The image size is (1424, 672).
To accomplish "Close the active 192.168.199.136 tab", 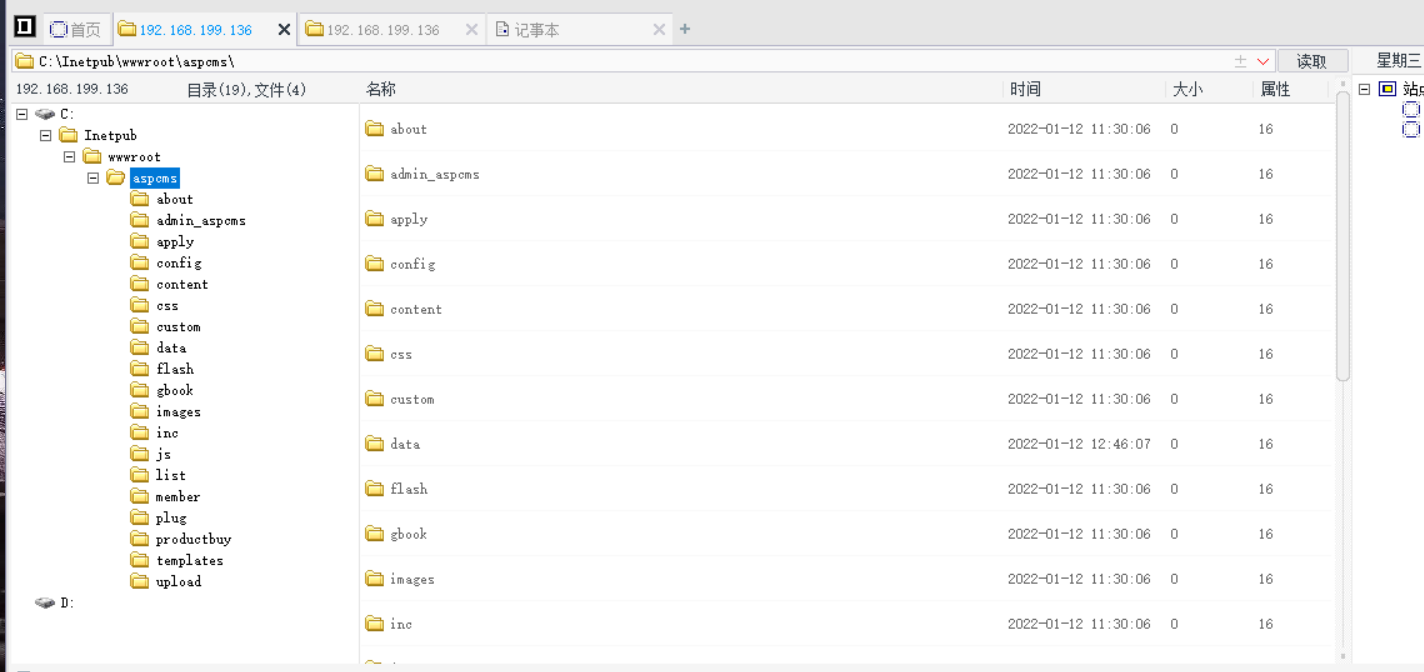I will [284, 30].
